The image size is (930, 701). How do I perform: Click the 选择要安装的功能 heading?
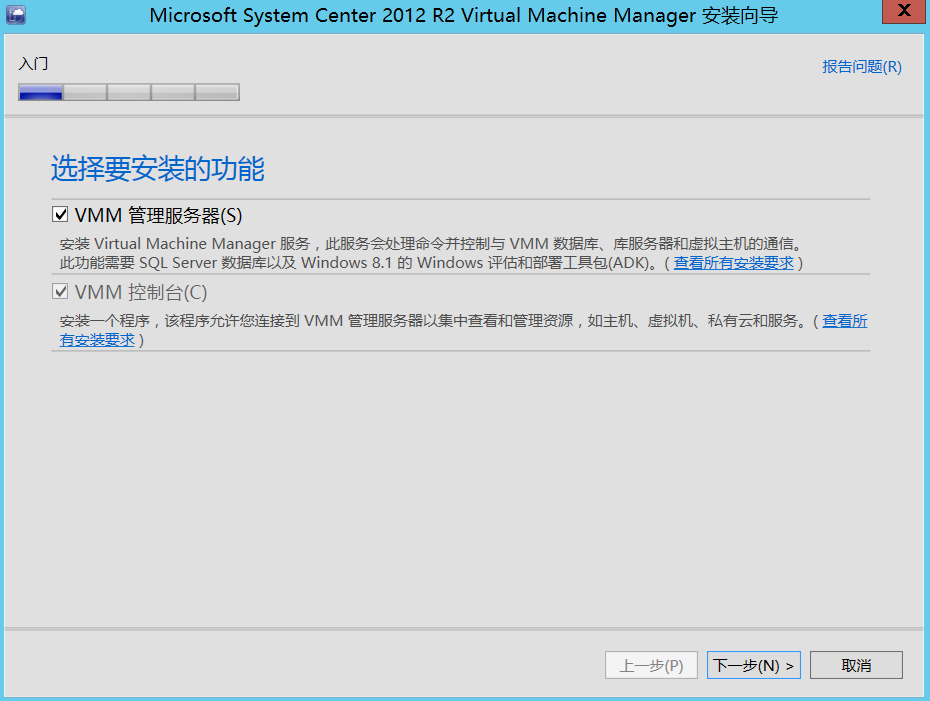(158, 168)
